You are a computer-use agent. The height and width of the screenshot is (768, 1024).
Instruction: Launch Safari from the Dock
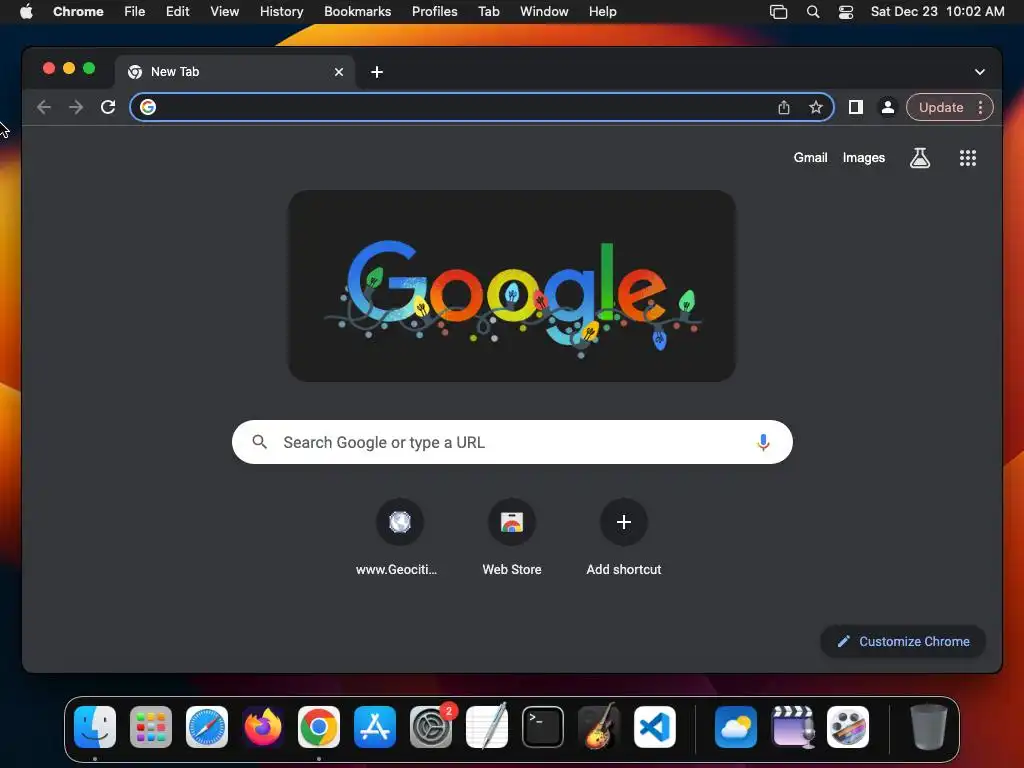[207, 727]
